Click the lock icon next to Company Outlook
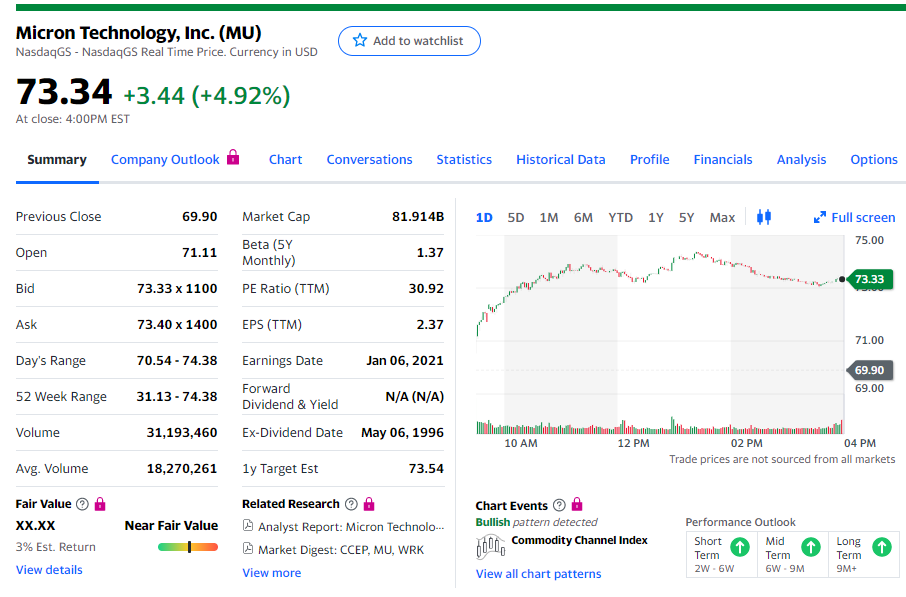The height and width of the screenshot is (597, 906). (233, 158)
